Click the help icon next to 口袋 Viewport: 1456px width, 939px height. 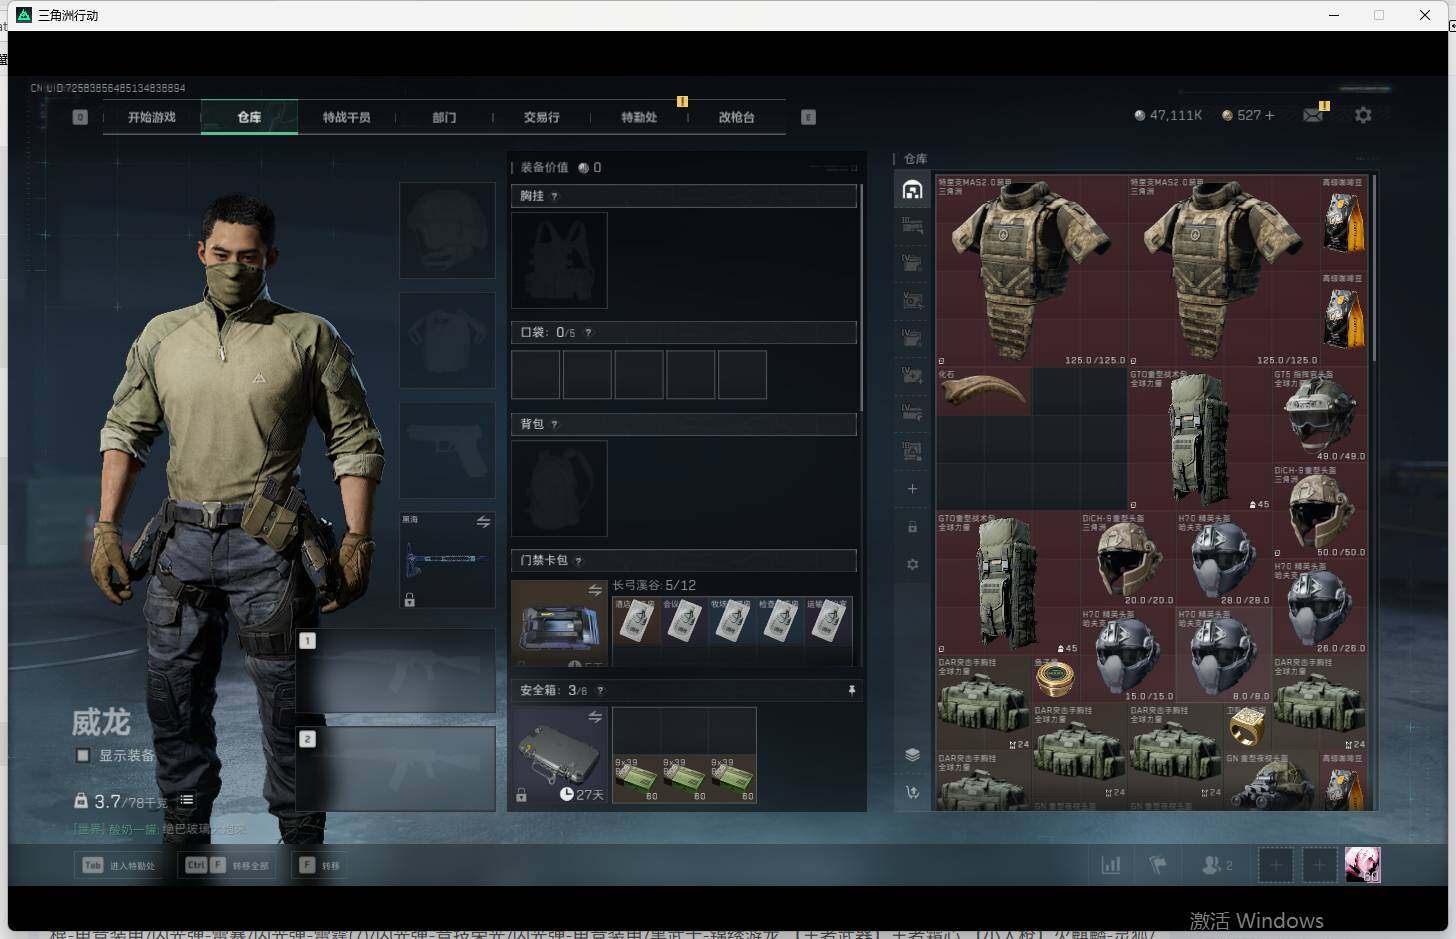(588, 332)
